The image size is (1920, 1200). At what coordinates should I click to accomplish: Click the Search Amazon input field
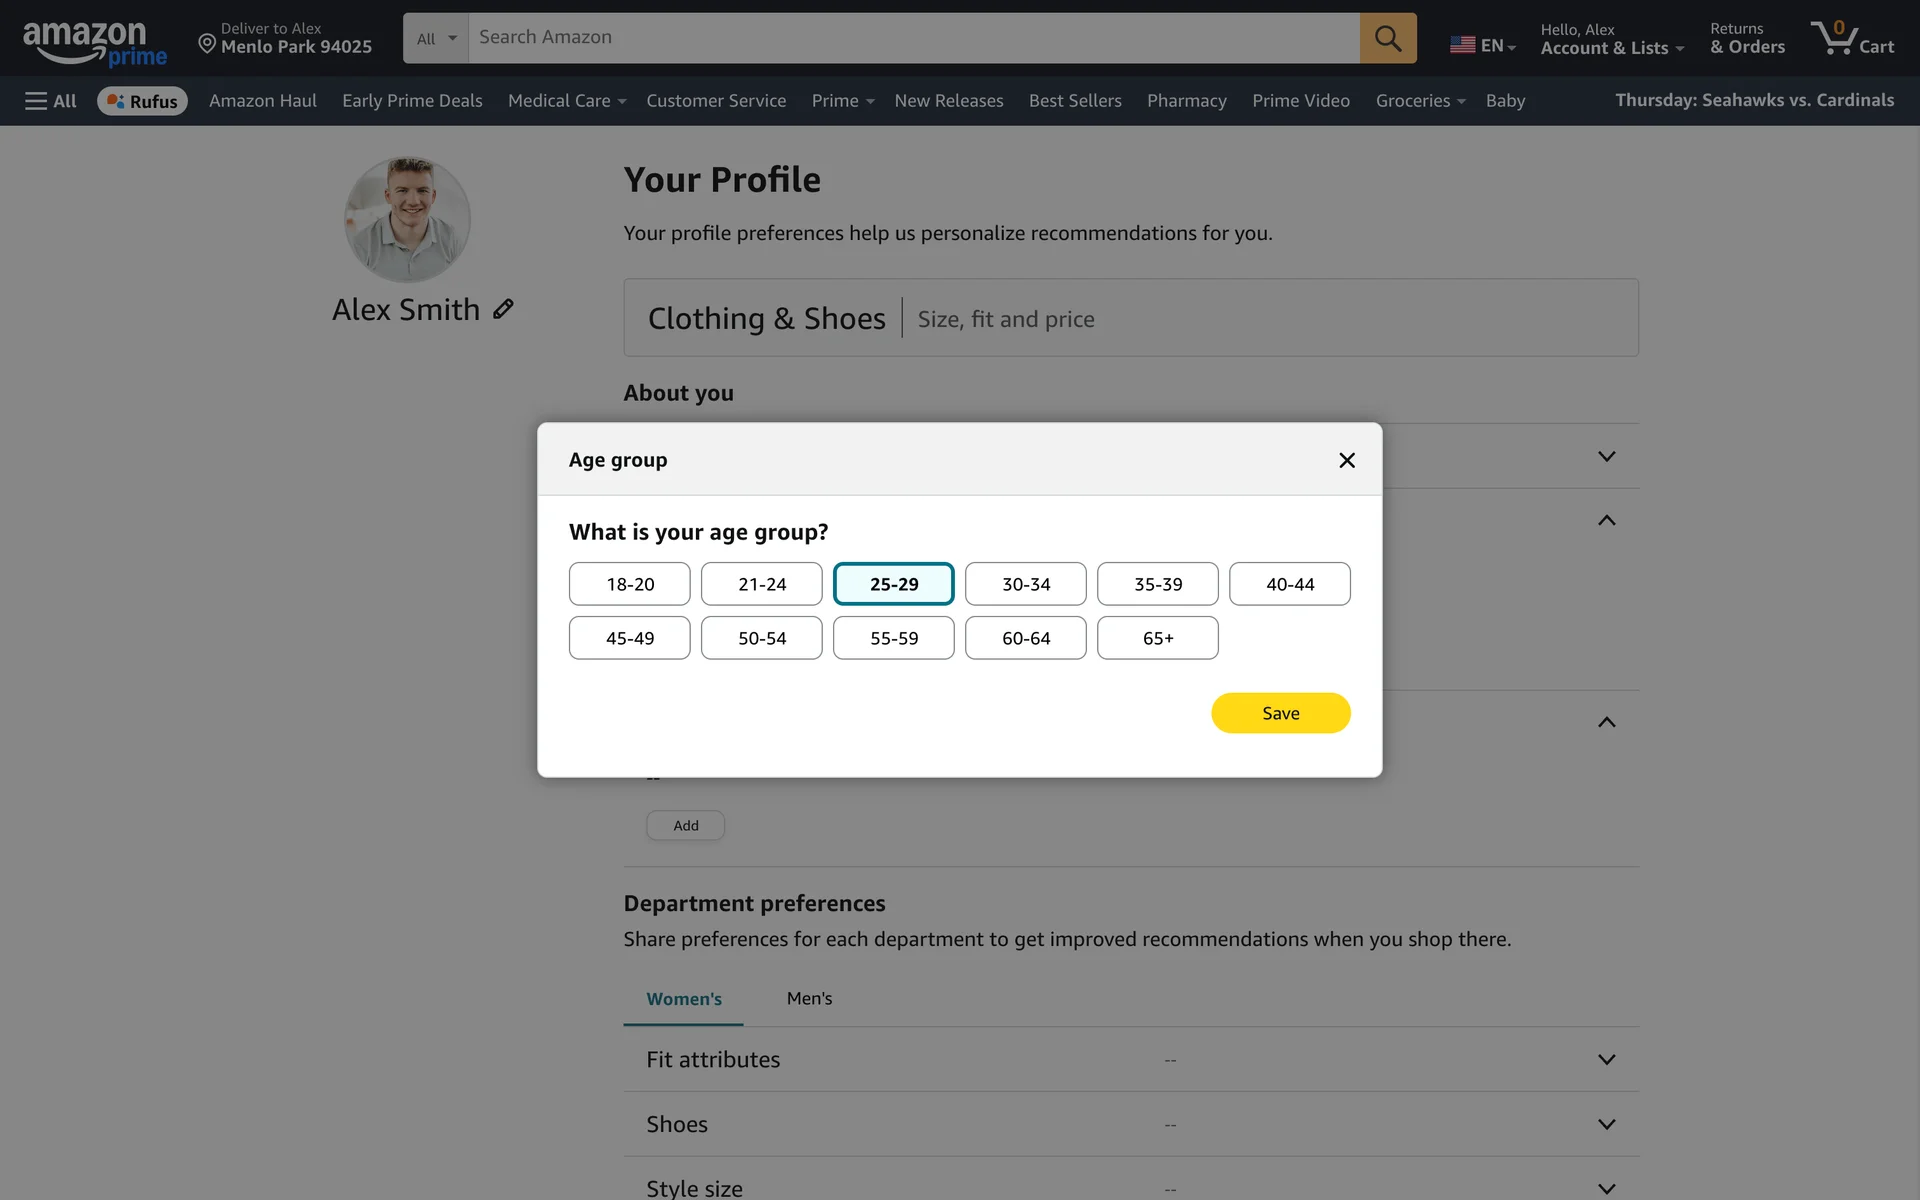point(912,38)
